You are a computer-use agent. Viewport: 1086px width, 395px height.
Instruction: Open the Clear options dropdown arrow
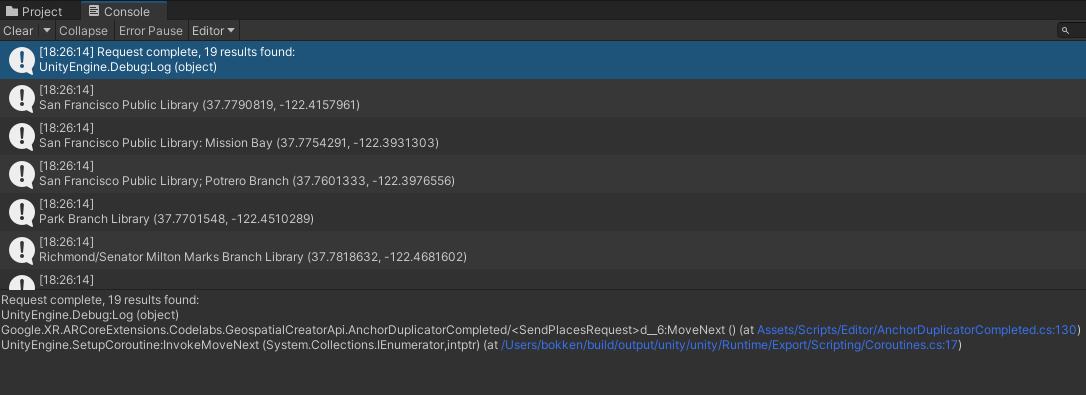(46, 30)
